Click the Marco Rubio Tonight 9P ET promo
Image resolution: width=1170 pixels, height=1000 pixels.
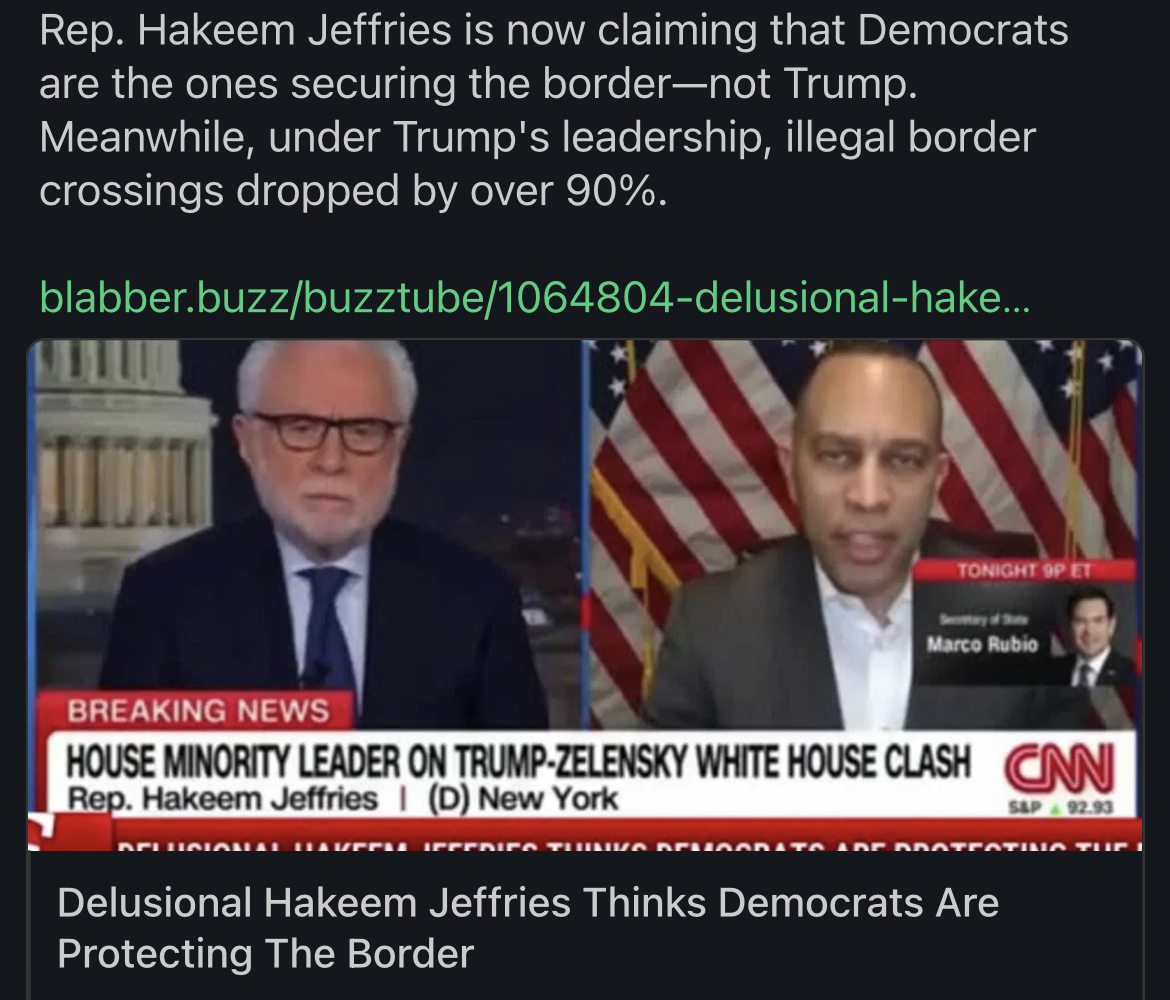pyautogui.click(x=1024, y=622)
